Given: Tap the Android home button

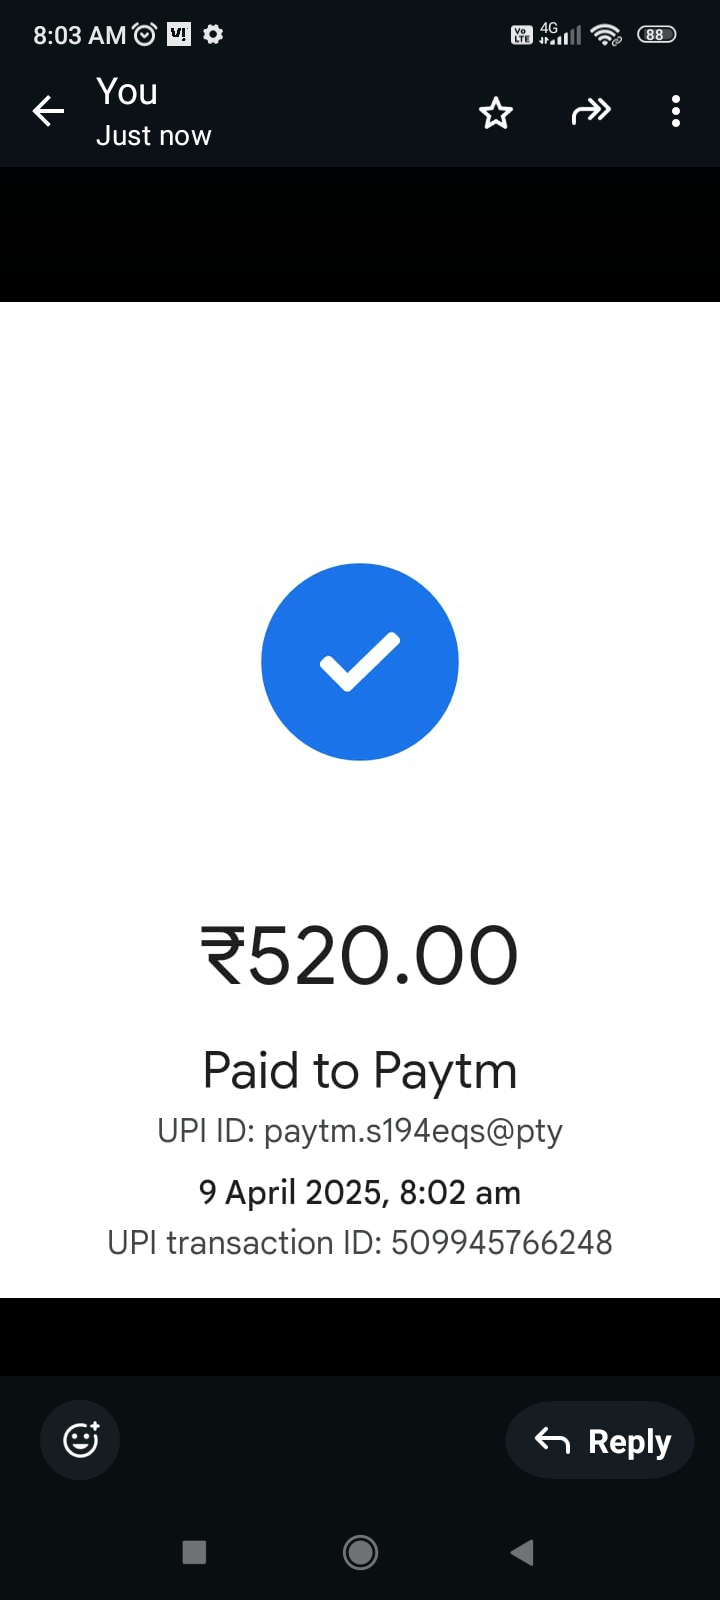Looking at the screenshot, I should [x=360, y=1552].
